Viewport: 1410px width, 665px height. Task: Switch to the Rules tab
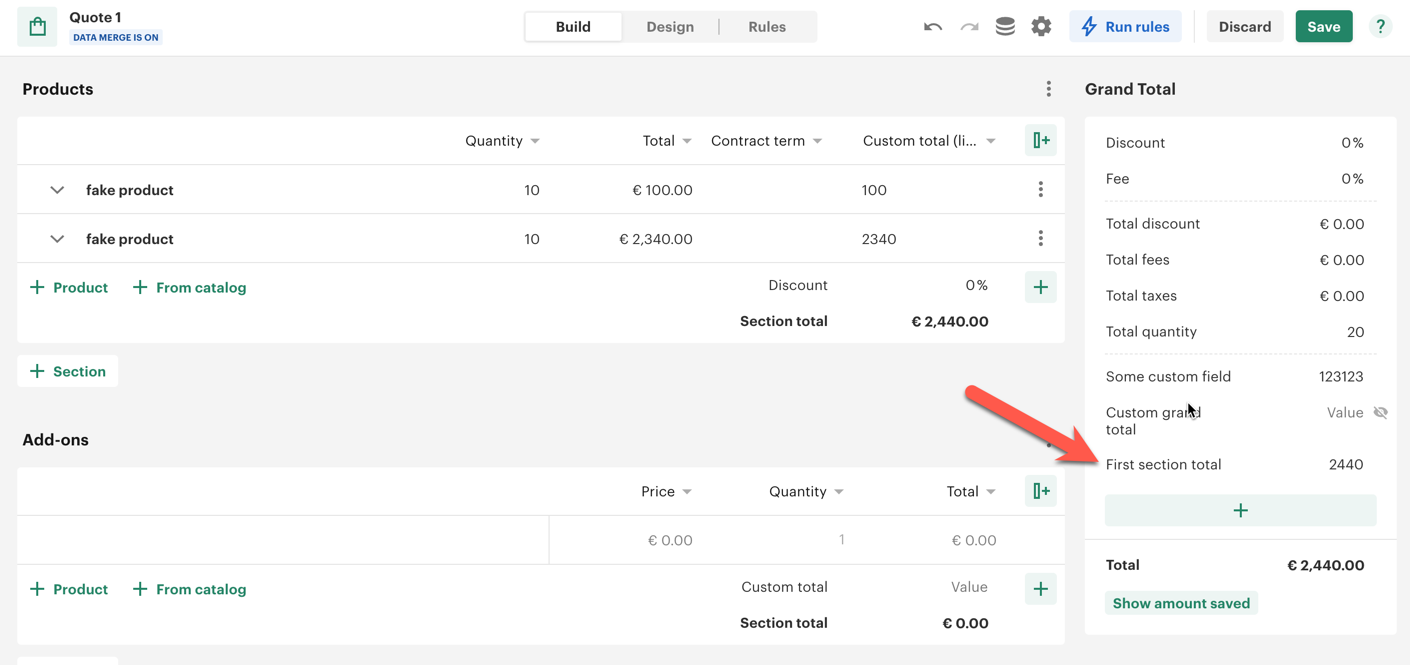[x=766, y=27]
